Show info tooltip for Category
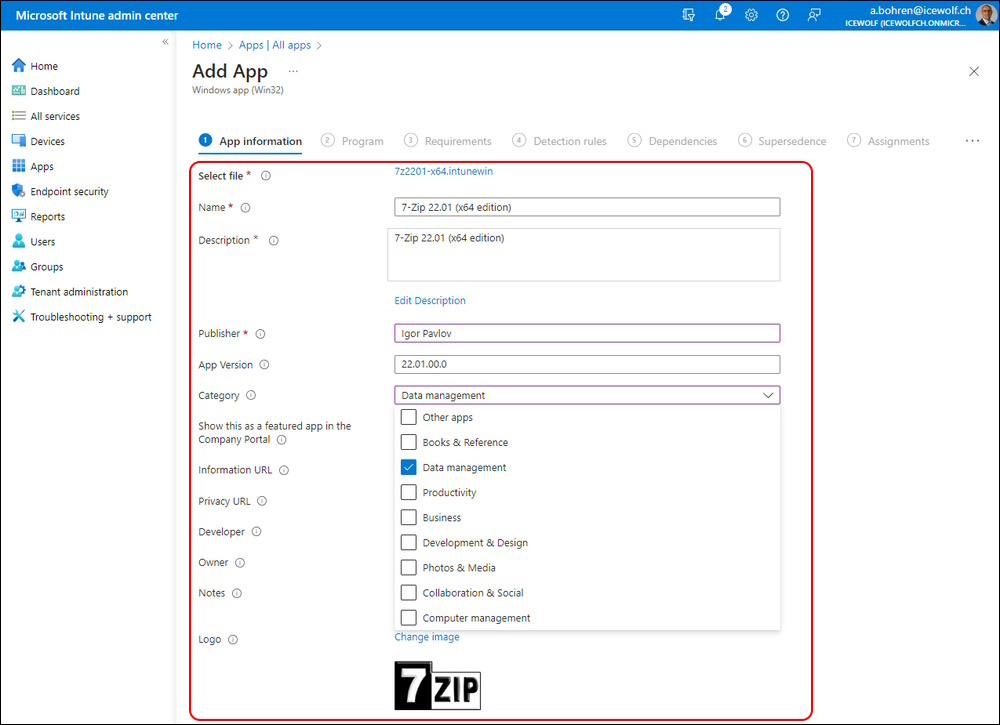Image resolution: width=1000 pixels, height=725 pixels. click(x=251, y=395)
